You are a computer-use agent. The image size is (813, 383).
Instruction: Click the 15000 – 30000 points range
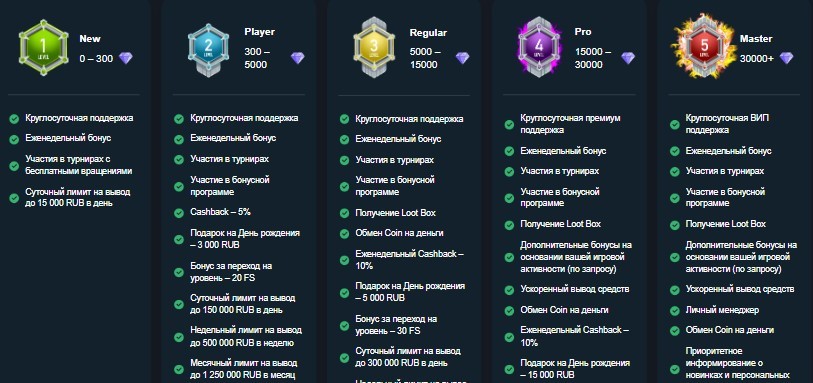pos(593,58)
